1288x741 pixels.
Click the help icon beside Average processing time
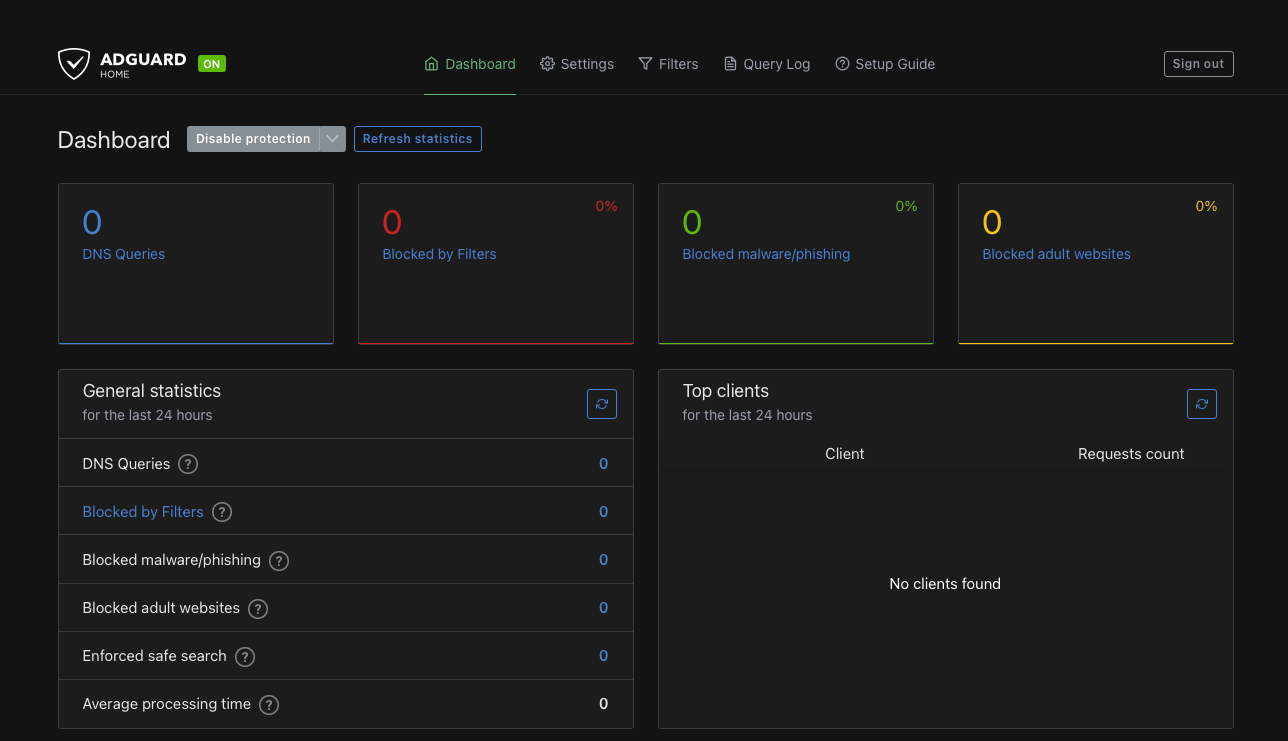268,704
